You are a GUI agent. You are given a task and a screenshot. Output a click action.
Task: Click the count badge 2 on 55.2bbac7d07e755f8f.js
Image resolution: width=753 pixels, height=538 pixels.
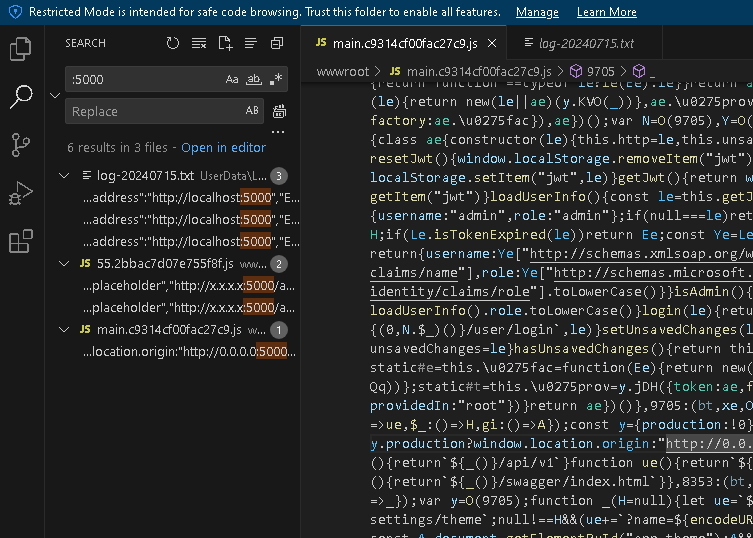tap(279, 264)
